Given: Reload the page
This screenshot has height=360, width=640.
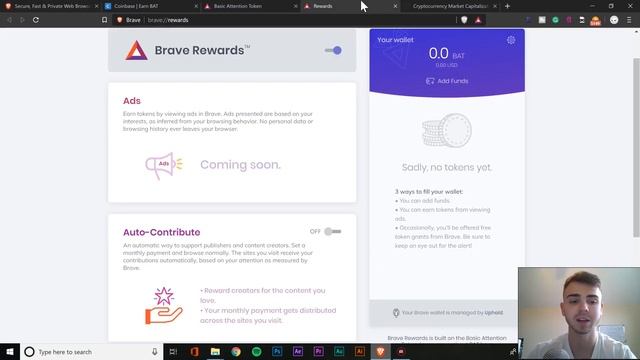Looking at the screenshot, I should (36, 20).
